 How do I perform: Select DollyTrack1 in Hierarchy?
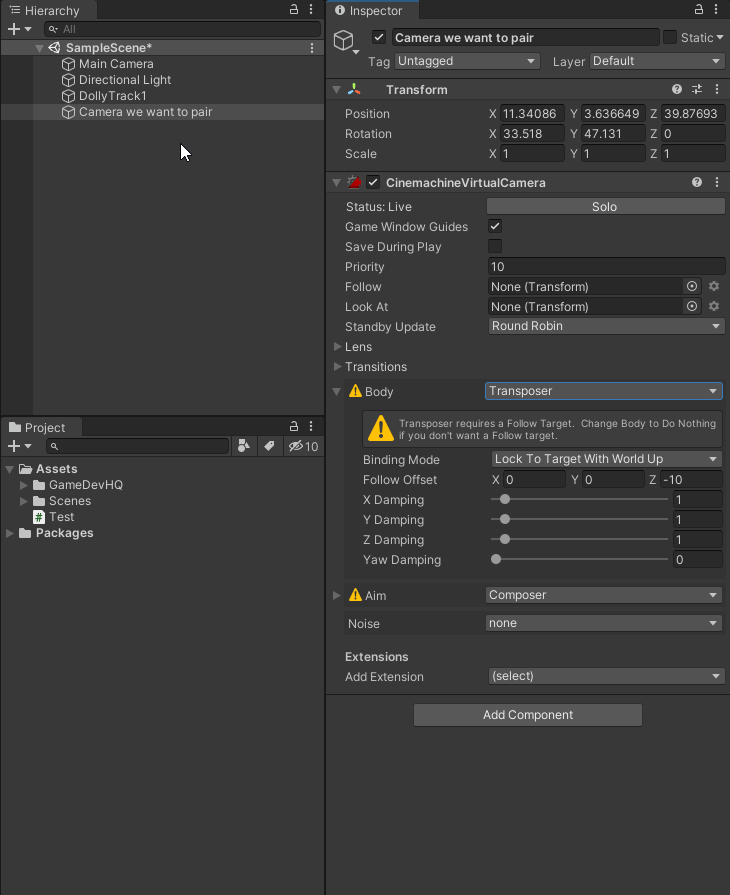click(x=112, y=96)
